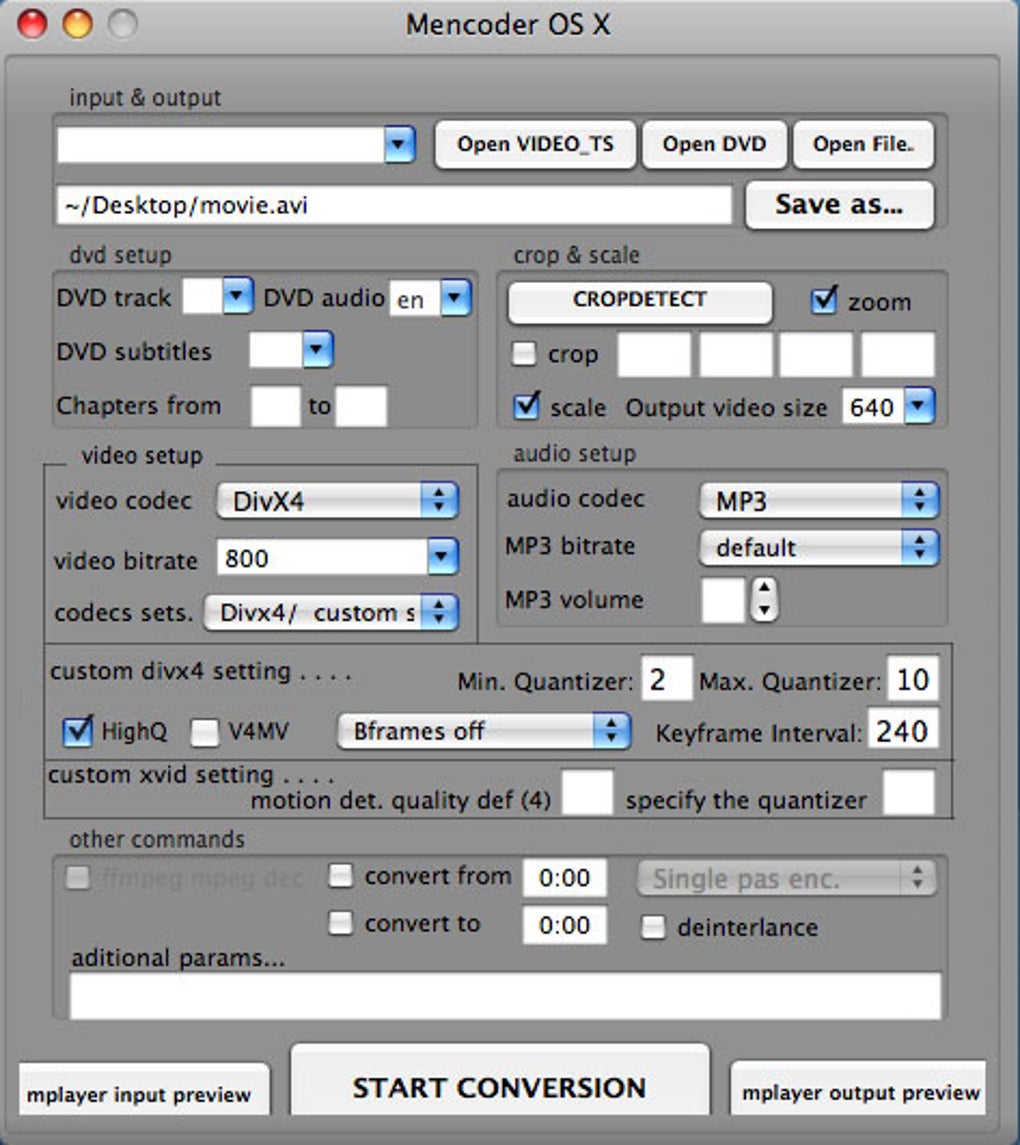The image size is (1020, 1145).
Task: Click the convert from time field
Action: tap(564, 878)
